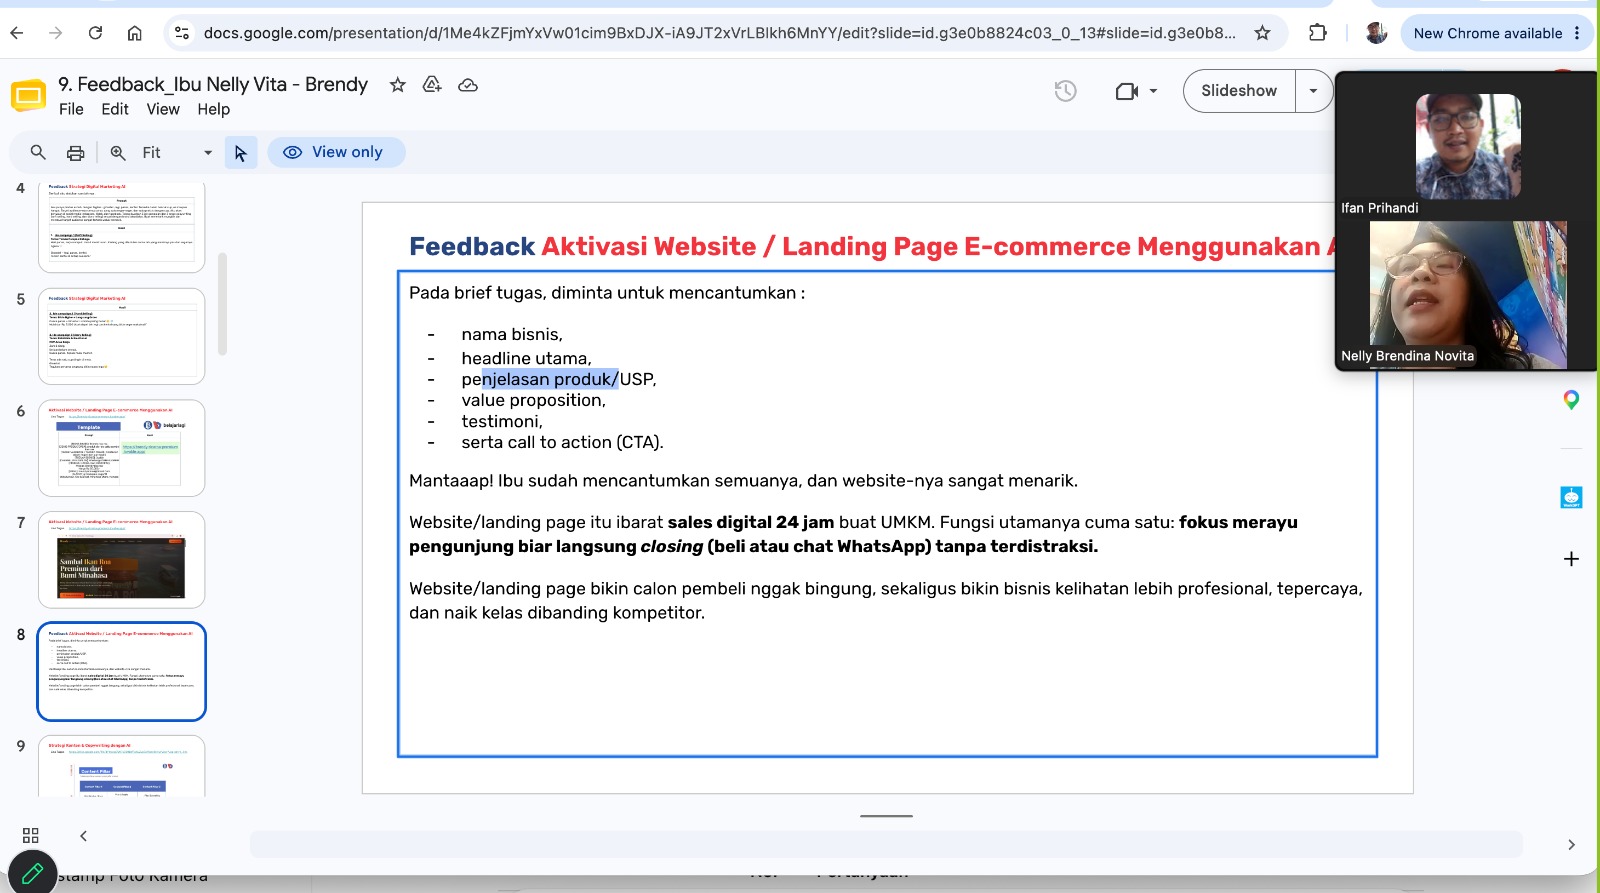Click the bold text 'sales digital 24 jam'
Screen dimensions: 1600x893
click(x=751, y=522)
